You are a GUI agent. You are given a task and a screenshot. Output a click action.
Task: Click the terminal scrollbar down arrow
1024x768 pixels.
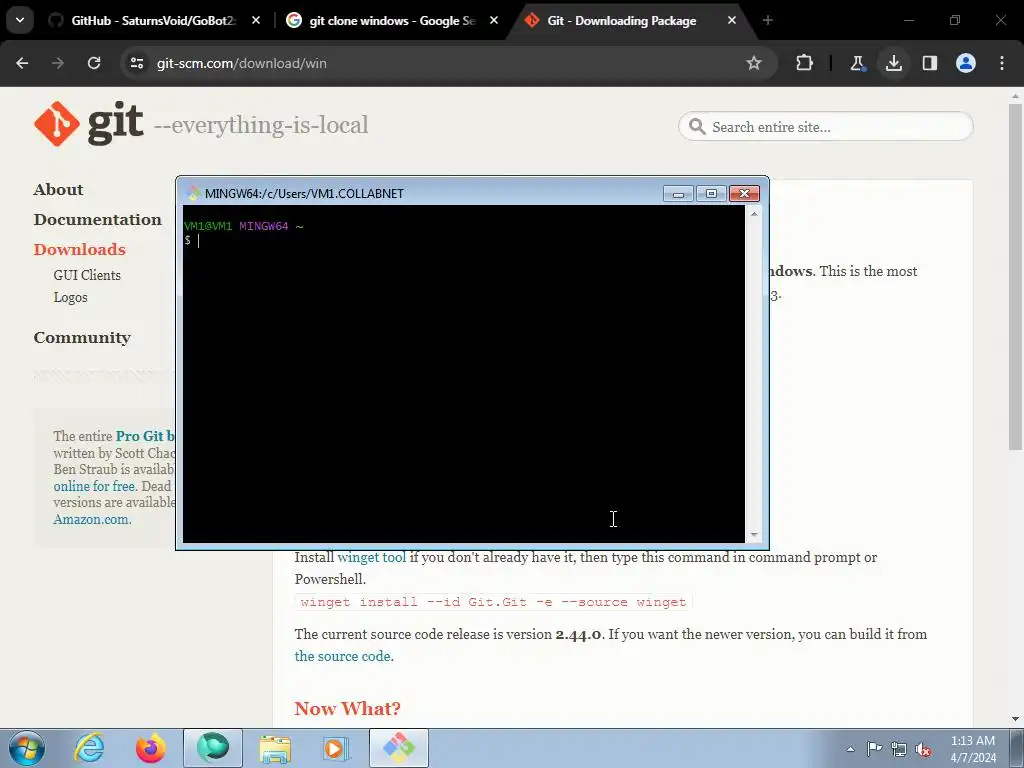(x=754, y=535)
